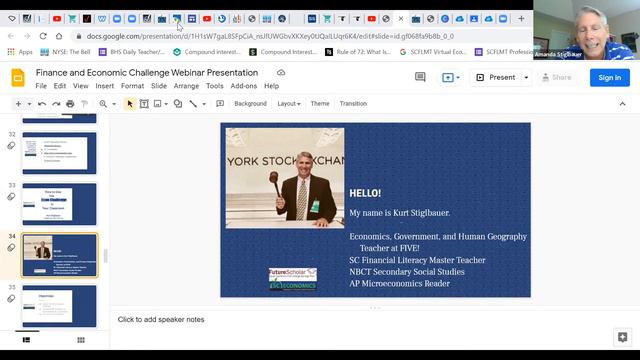Image resolution: width=640 pixels, height=360 pixels.
Task: Insert an image from the toolbar
Action: pyautogui.click(x=158, y=104)
